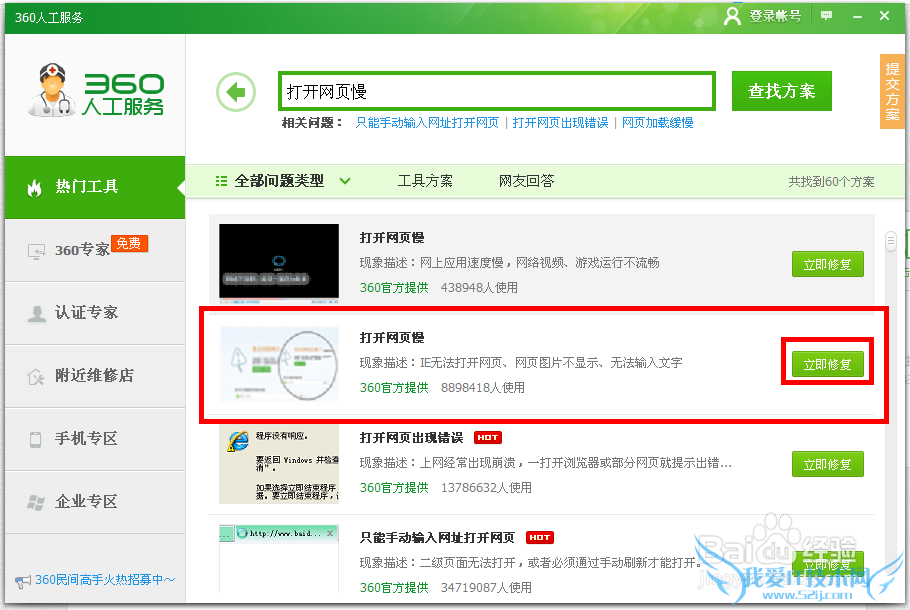Click the monitor icon beside 360专家
Viewport: 910px width, 610px height.
37,251
